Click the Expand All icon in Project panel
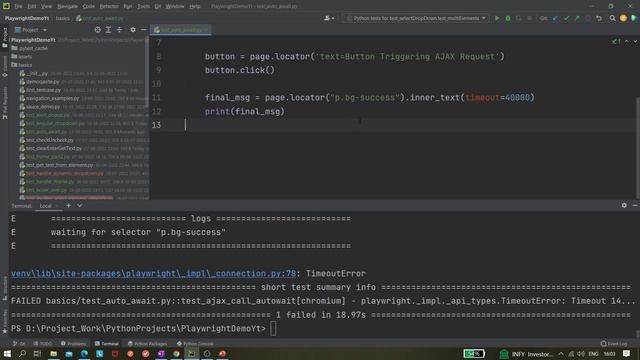Screen dimensions: 640x360 [108, 30]
